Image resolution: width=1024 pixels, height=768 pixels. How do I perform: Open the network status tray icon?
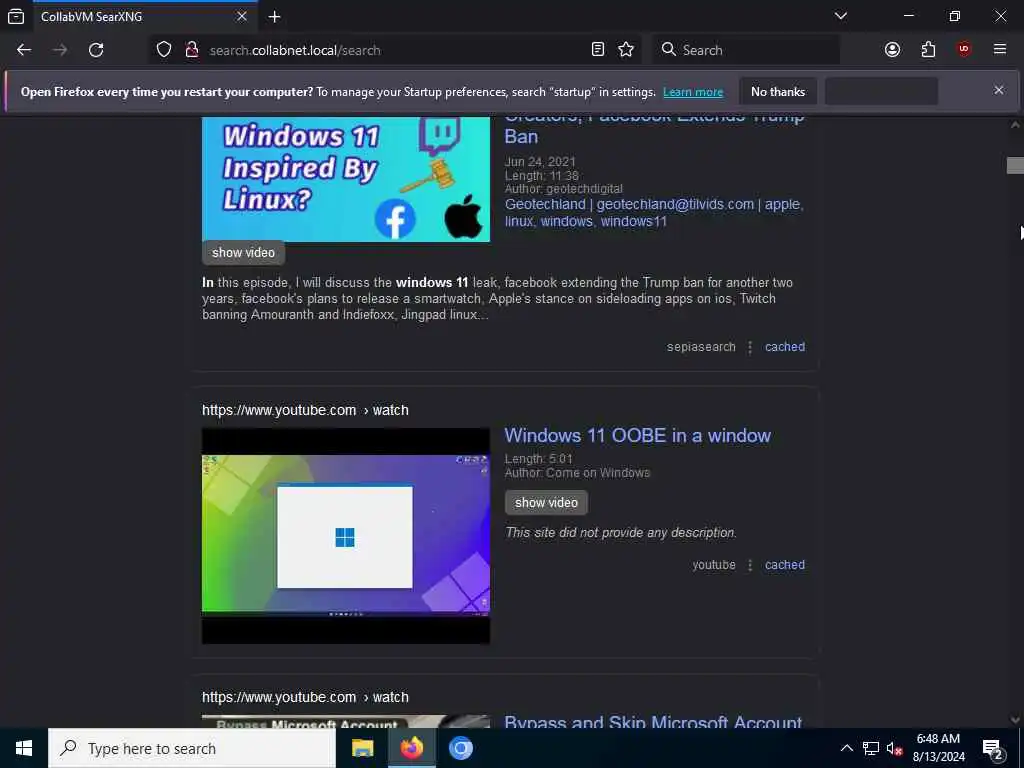point(871,748)
